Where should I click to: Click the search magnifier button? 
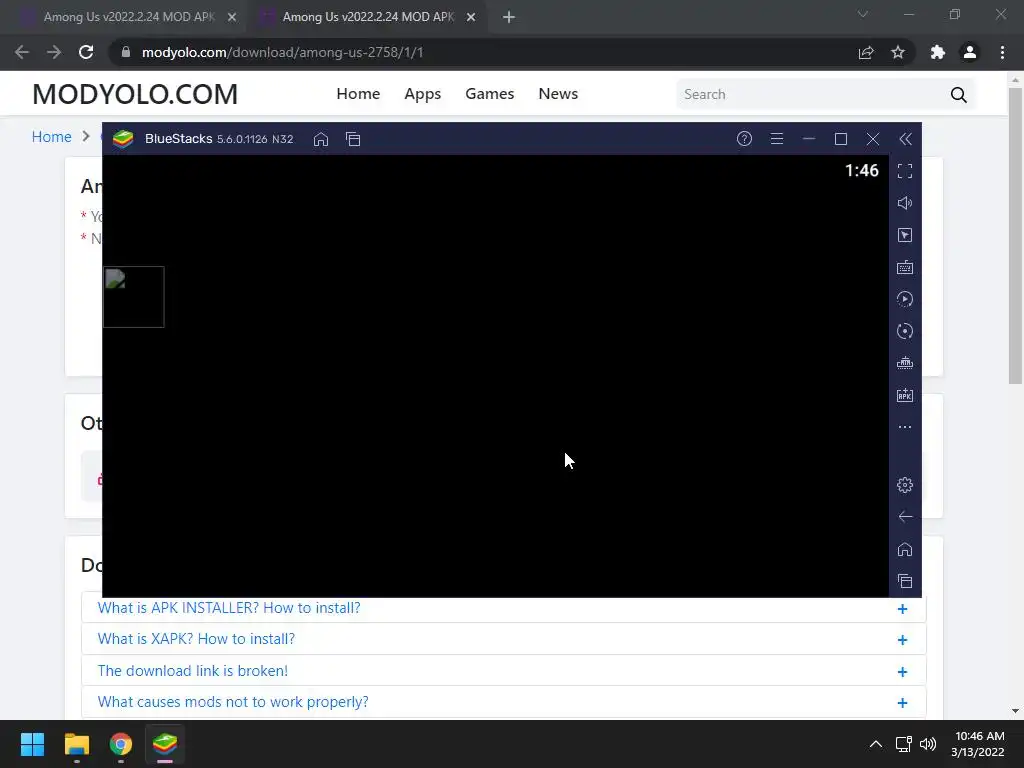tap(959, 95)
